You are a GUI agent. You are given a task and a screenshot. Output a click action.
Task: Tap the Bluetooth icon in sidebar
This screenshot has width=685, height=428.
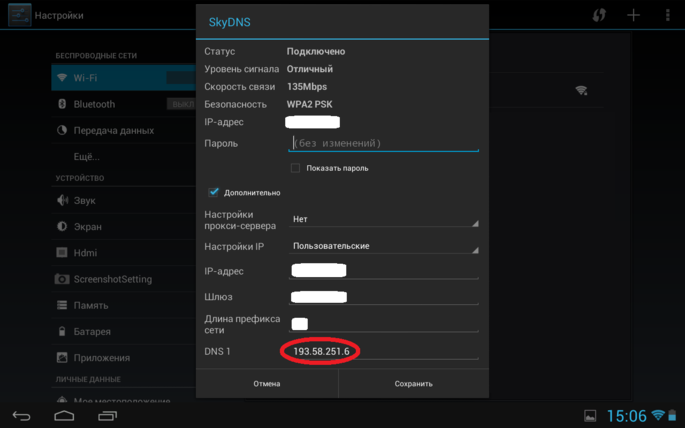pos(62,104)
